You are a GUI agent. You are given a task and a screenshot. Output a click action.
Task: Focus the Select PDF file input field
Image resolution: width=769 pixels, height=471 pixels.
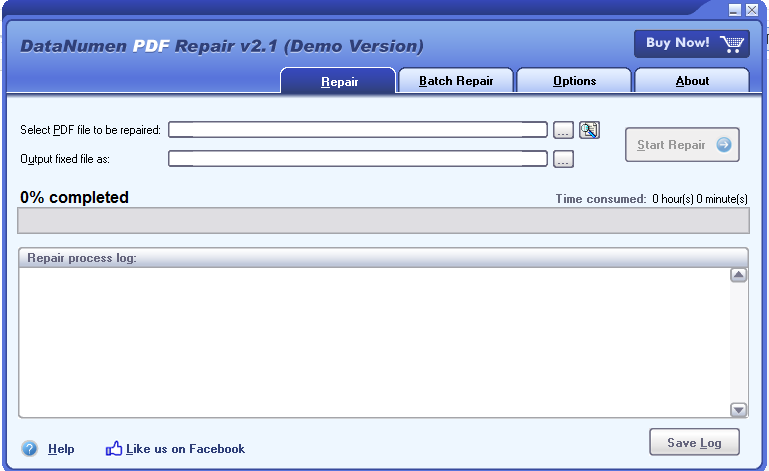click(x=358, y=130)
